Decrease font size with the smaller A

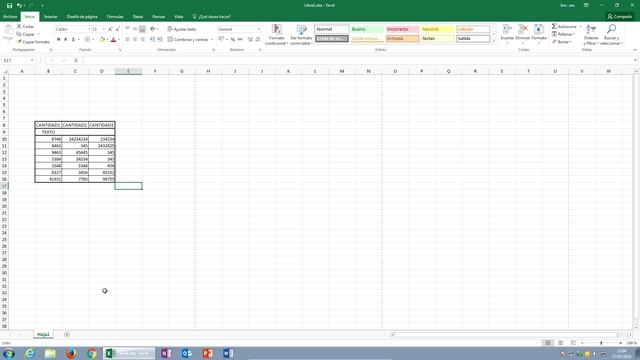coord(118,29)
